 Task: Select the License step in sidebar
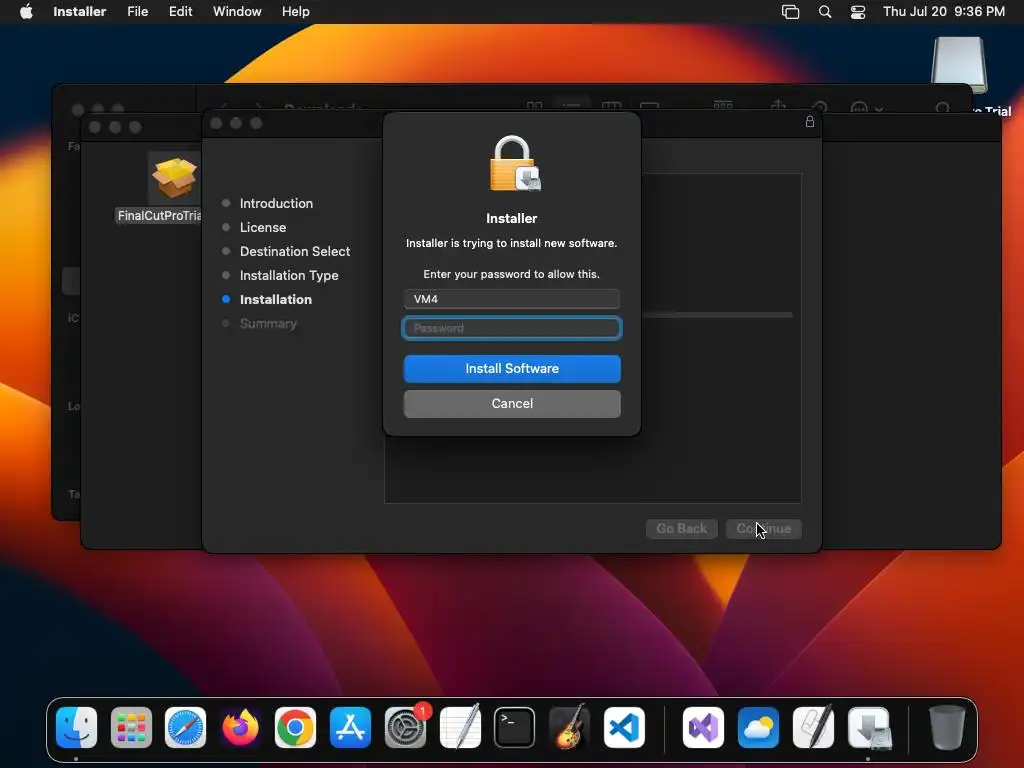tap(263, 227)
